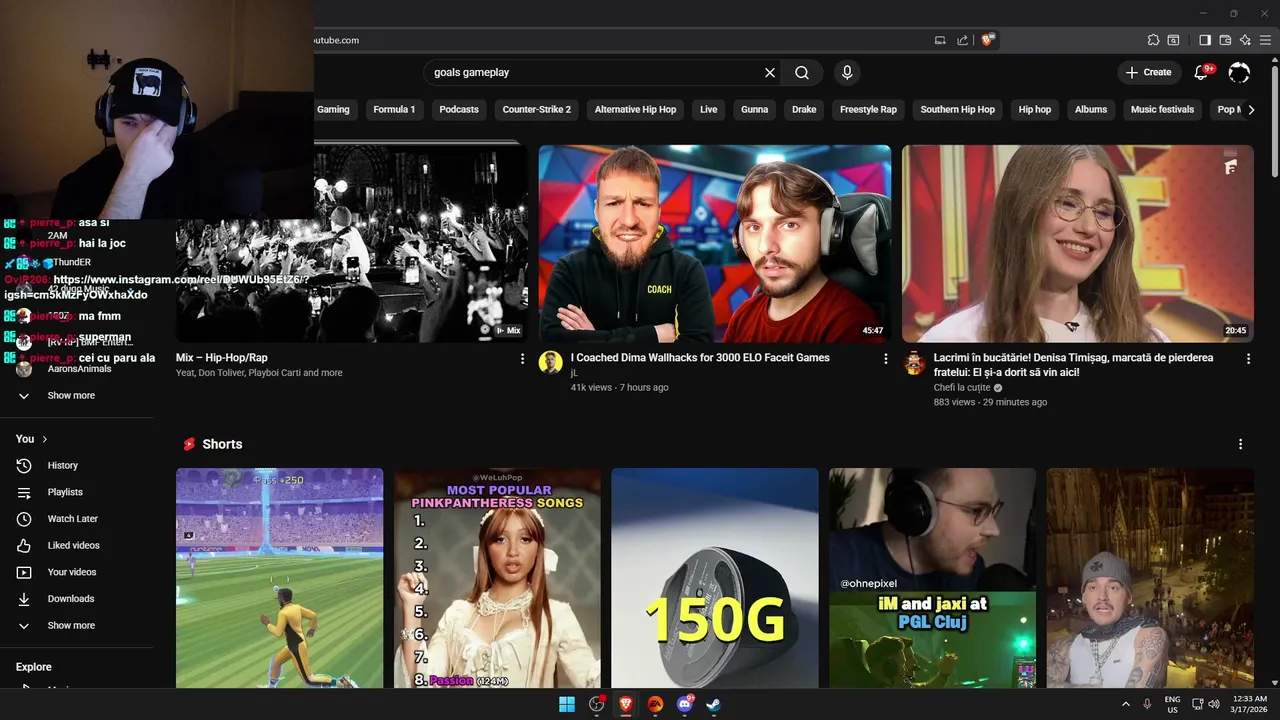Open options for Lacrimi în bucătărie video
Image resolution: width=1280 pixels, height=720 pixels.
(x=1248, y=358)
